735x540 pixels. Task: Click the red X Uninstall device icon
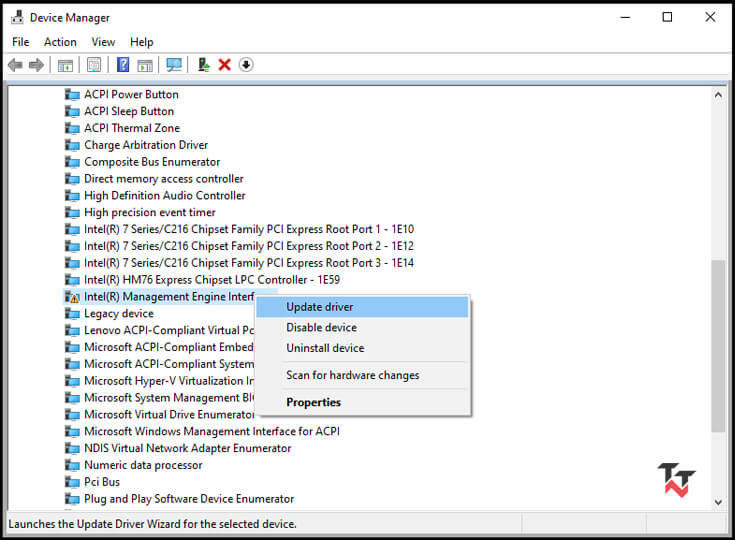(225, 65)
